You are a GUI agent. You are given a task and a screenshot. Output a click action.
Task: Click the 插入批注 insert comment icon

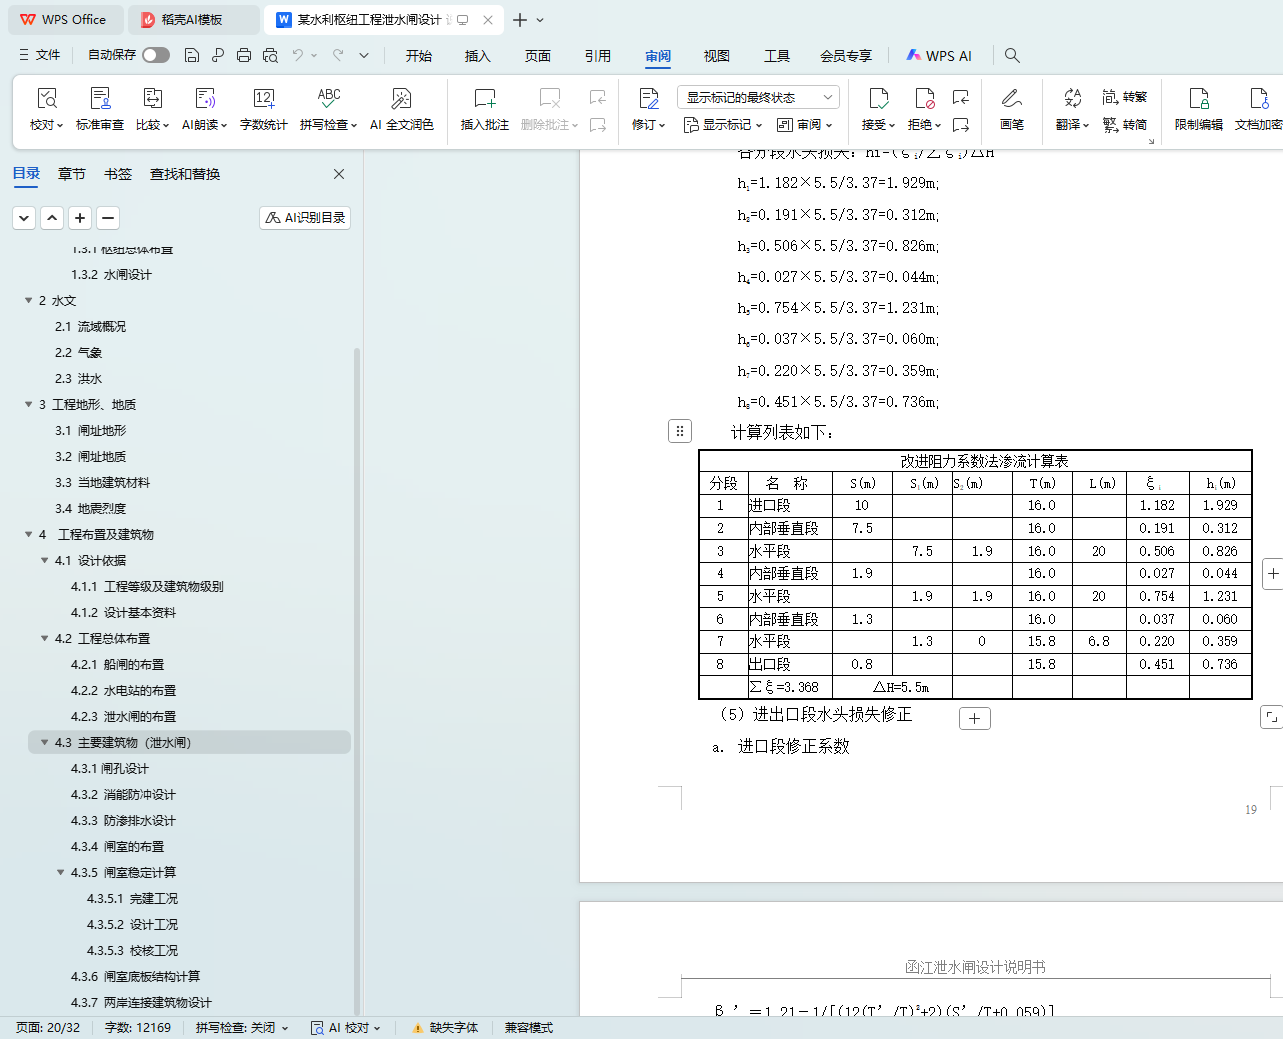click(484, 108)
